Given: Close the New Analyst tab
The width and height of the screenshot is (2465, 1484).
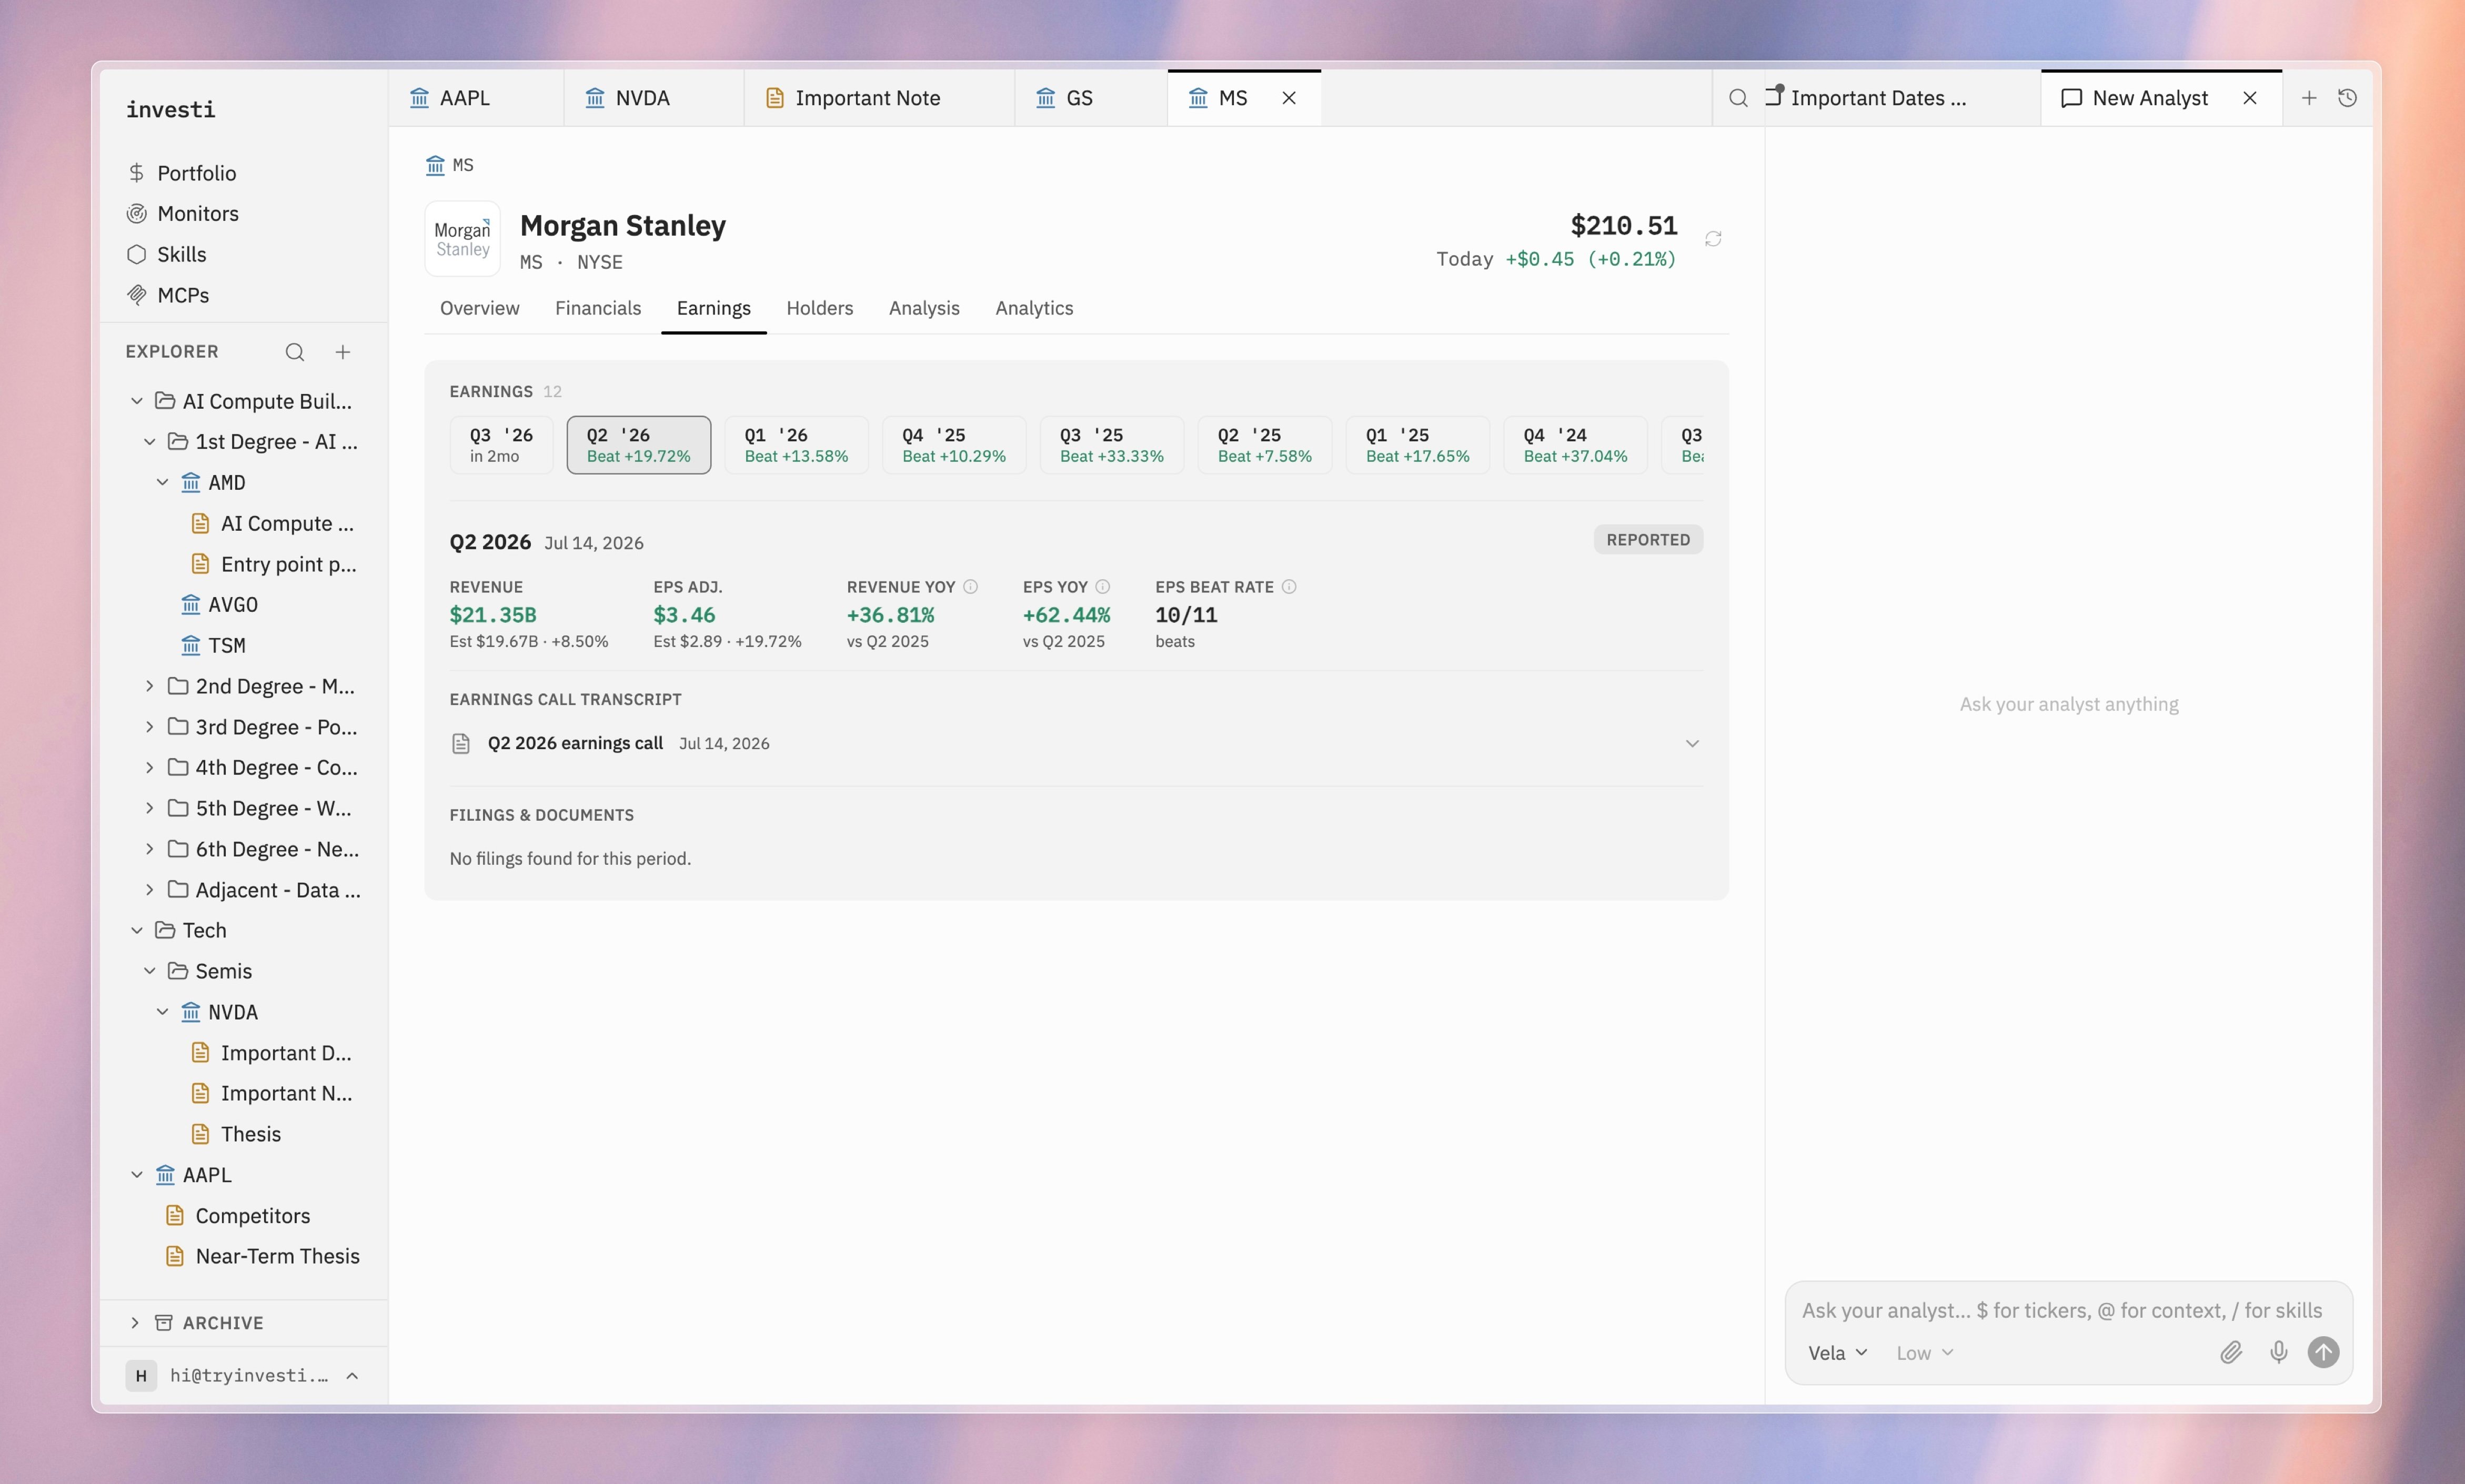Looking at the screenshot, I should click(2250, 98).
